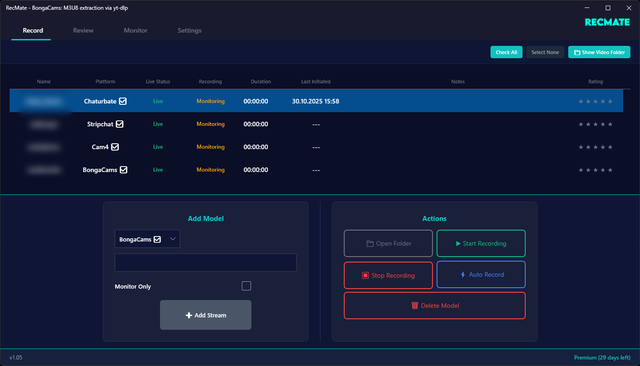Open the Show Video Folder button
Viewport: 640px width, 366px height.
(599, 52)
